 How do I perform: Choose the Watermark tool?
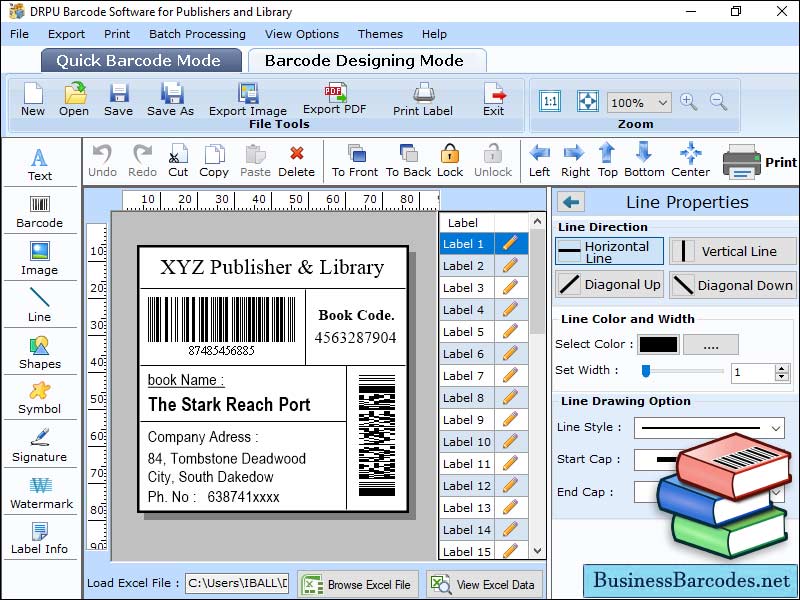(x=40, y=492)
